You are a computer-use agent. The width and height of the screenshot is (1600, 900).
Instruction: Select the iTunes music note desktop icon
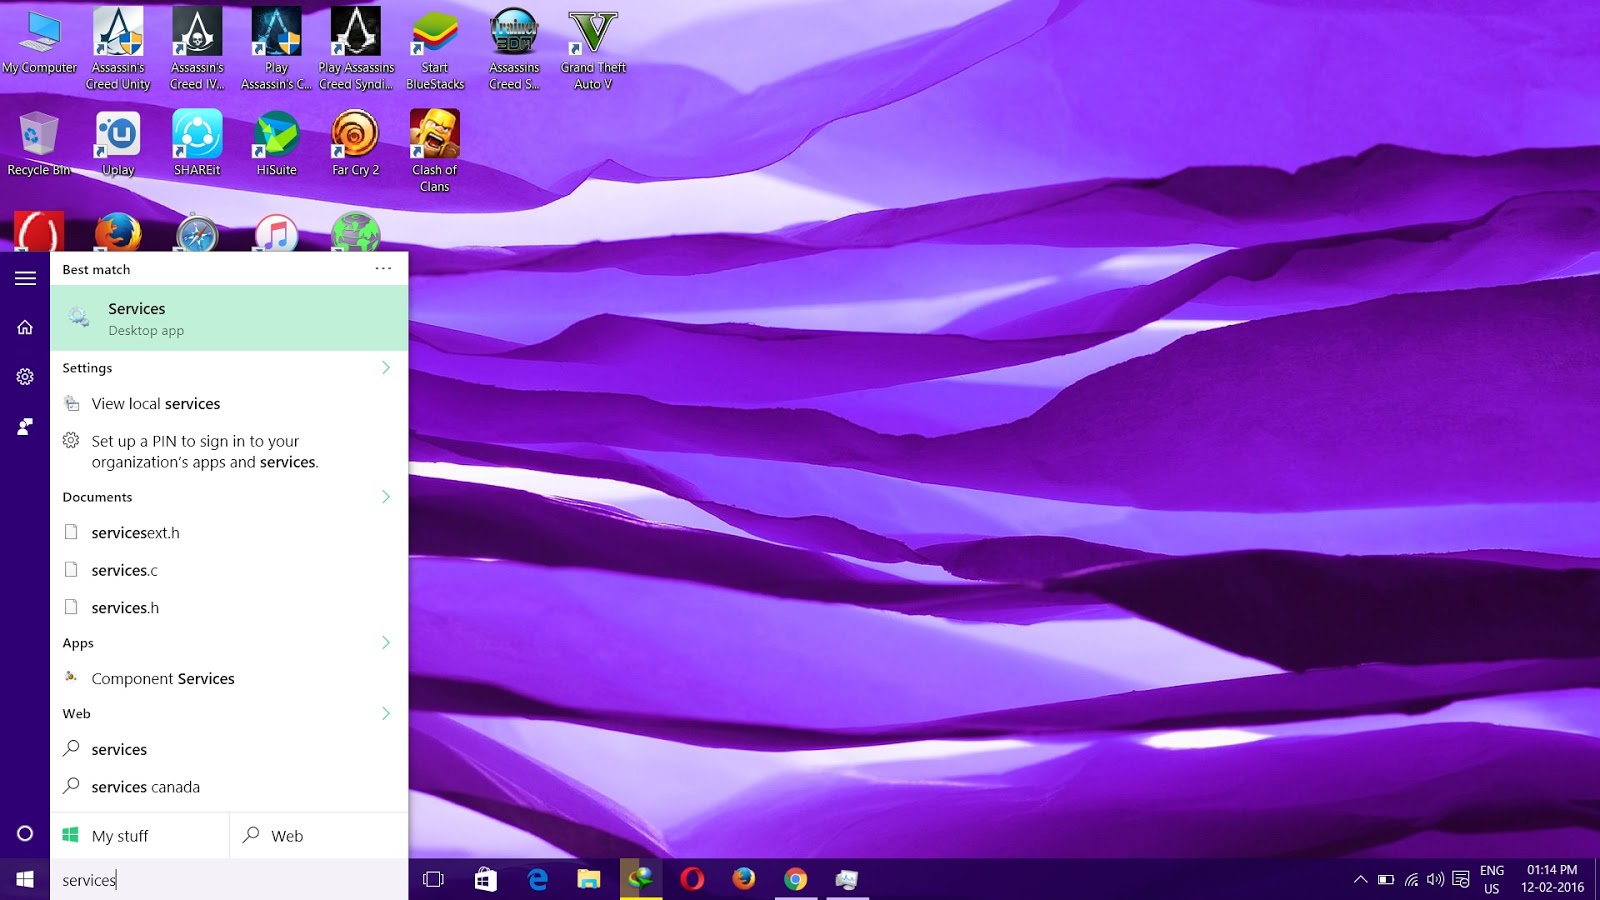tap(277, 233)
